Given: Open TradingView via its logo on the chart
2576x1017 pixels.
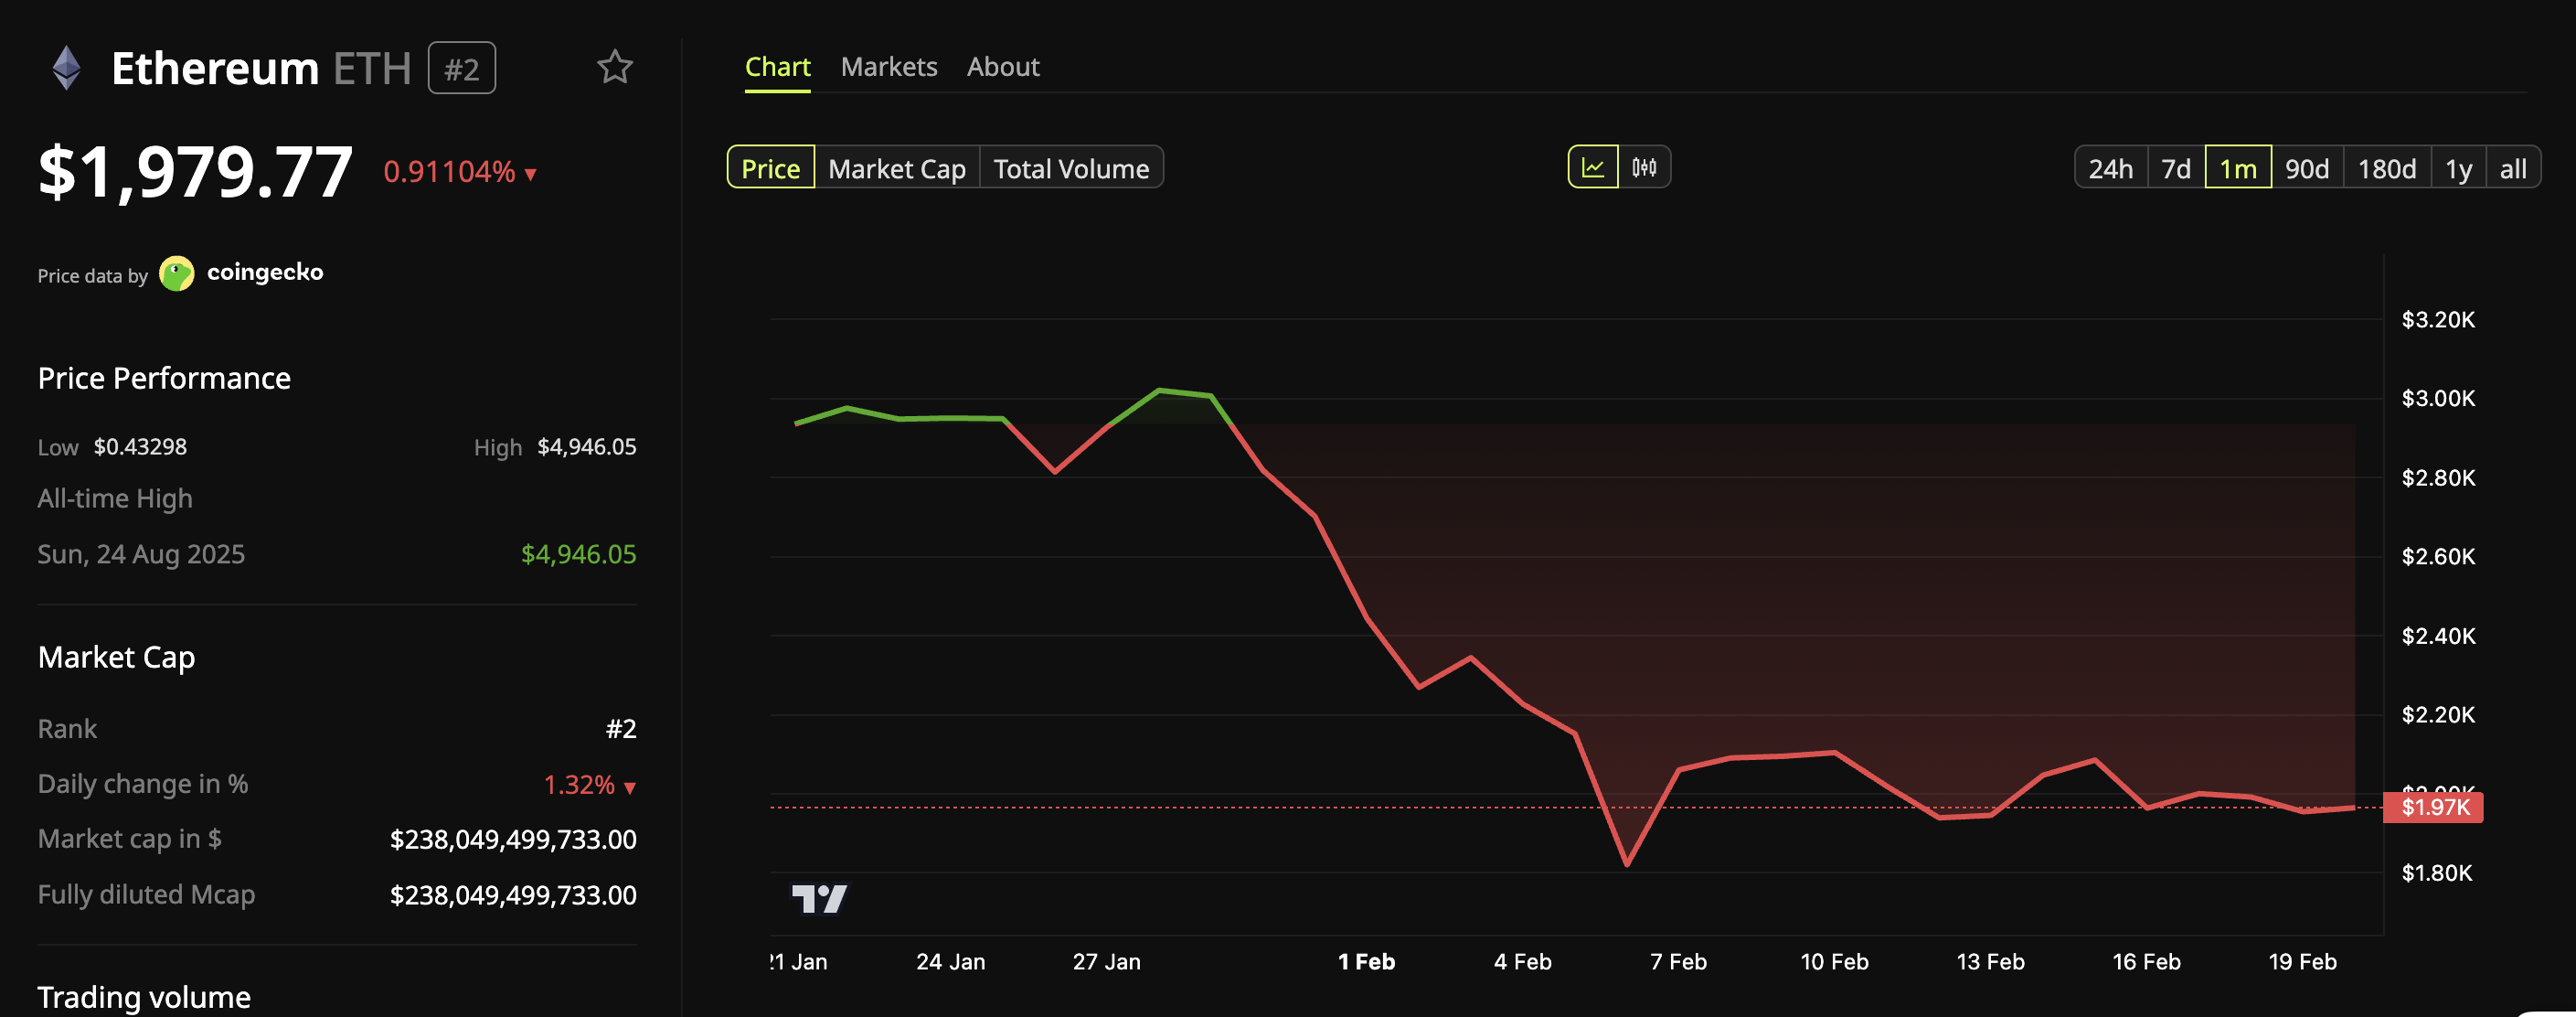Looking at the screenshot, I should coord(822,898).
